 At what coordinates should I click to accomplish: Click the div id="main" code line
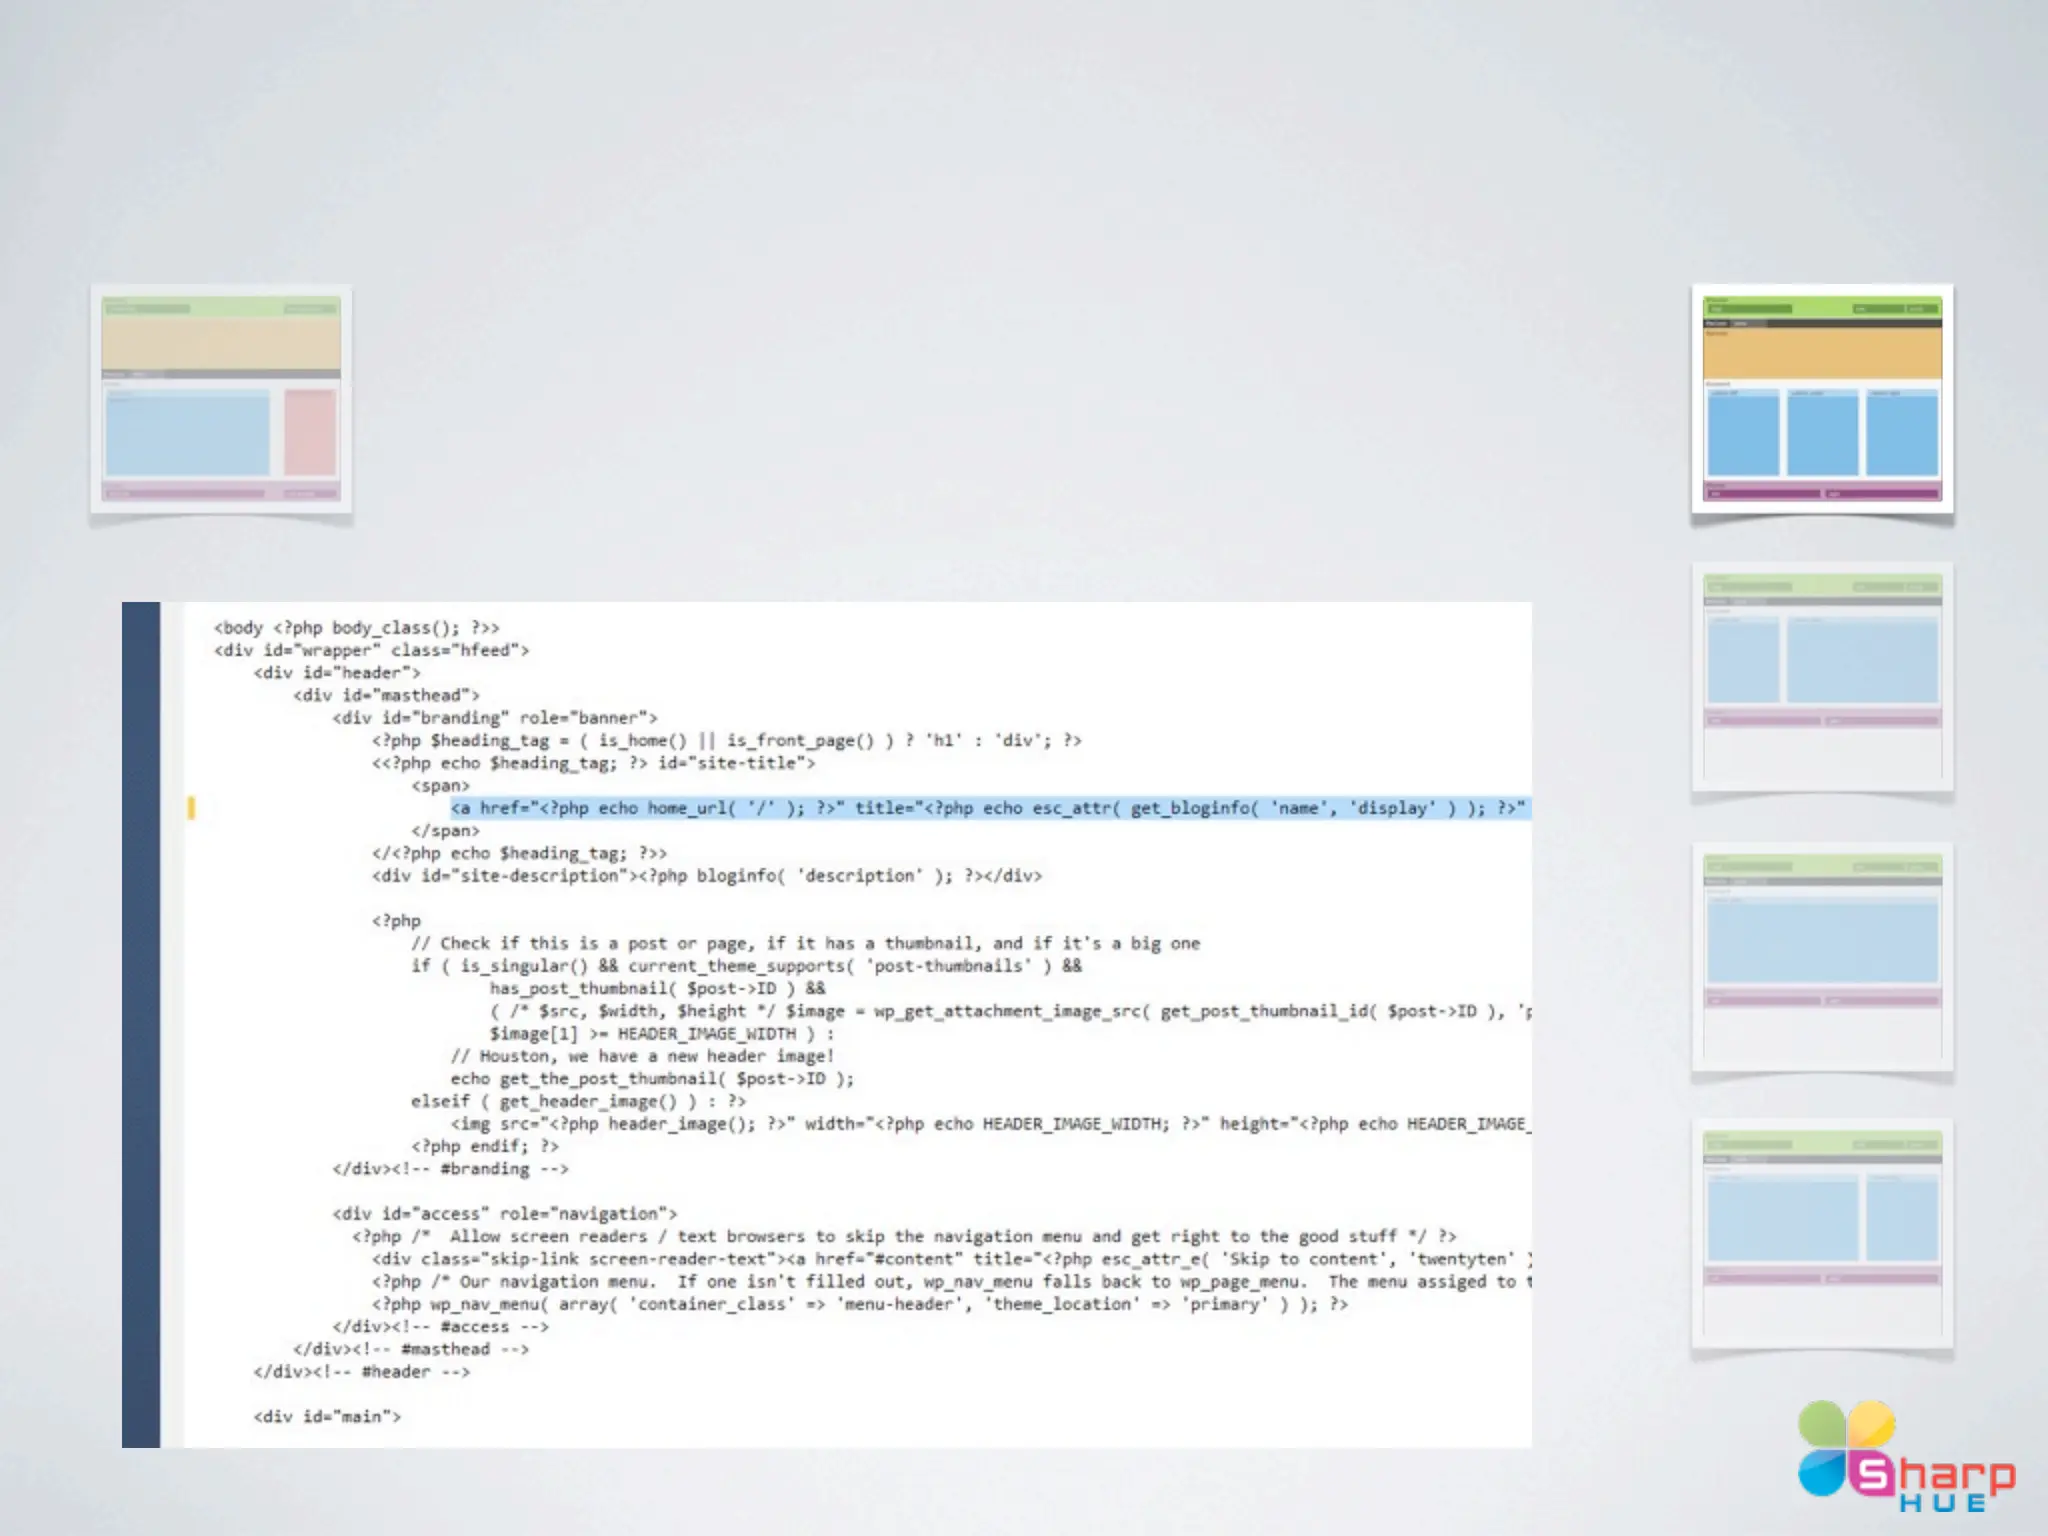(327, 1417)
